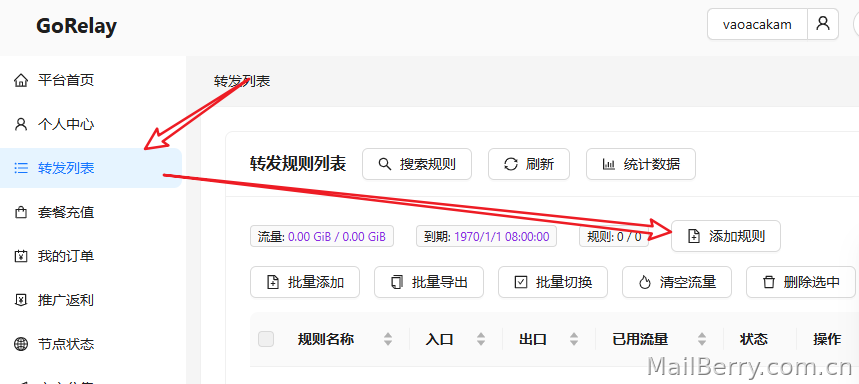859x384 pixels.
Task: Click the yen icon beside 推广返利
Action: point(21,300)
